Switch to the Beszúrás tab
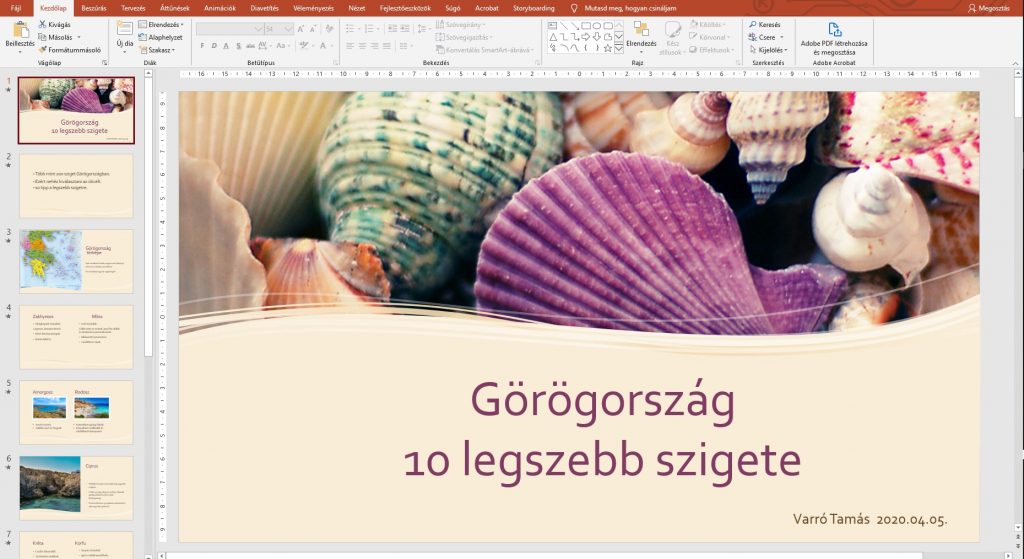The width and height of the screenshot is (1024, 559). coord(94,7)
